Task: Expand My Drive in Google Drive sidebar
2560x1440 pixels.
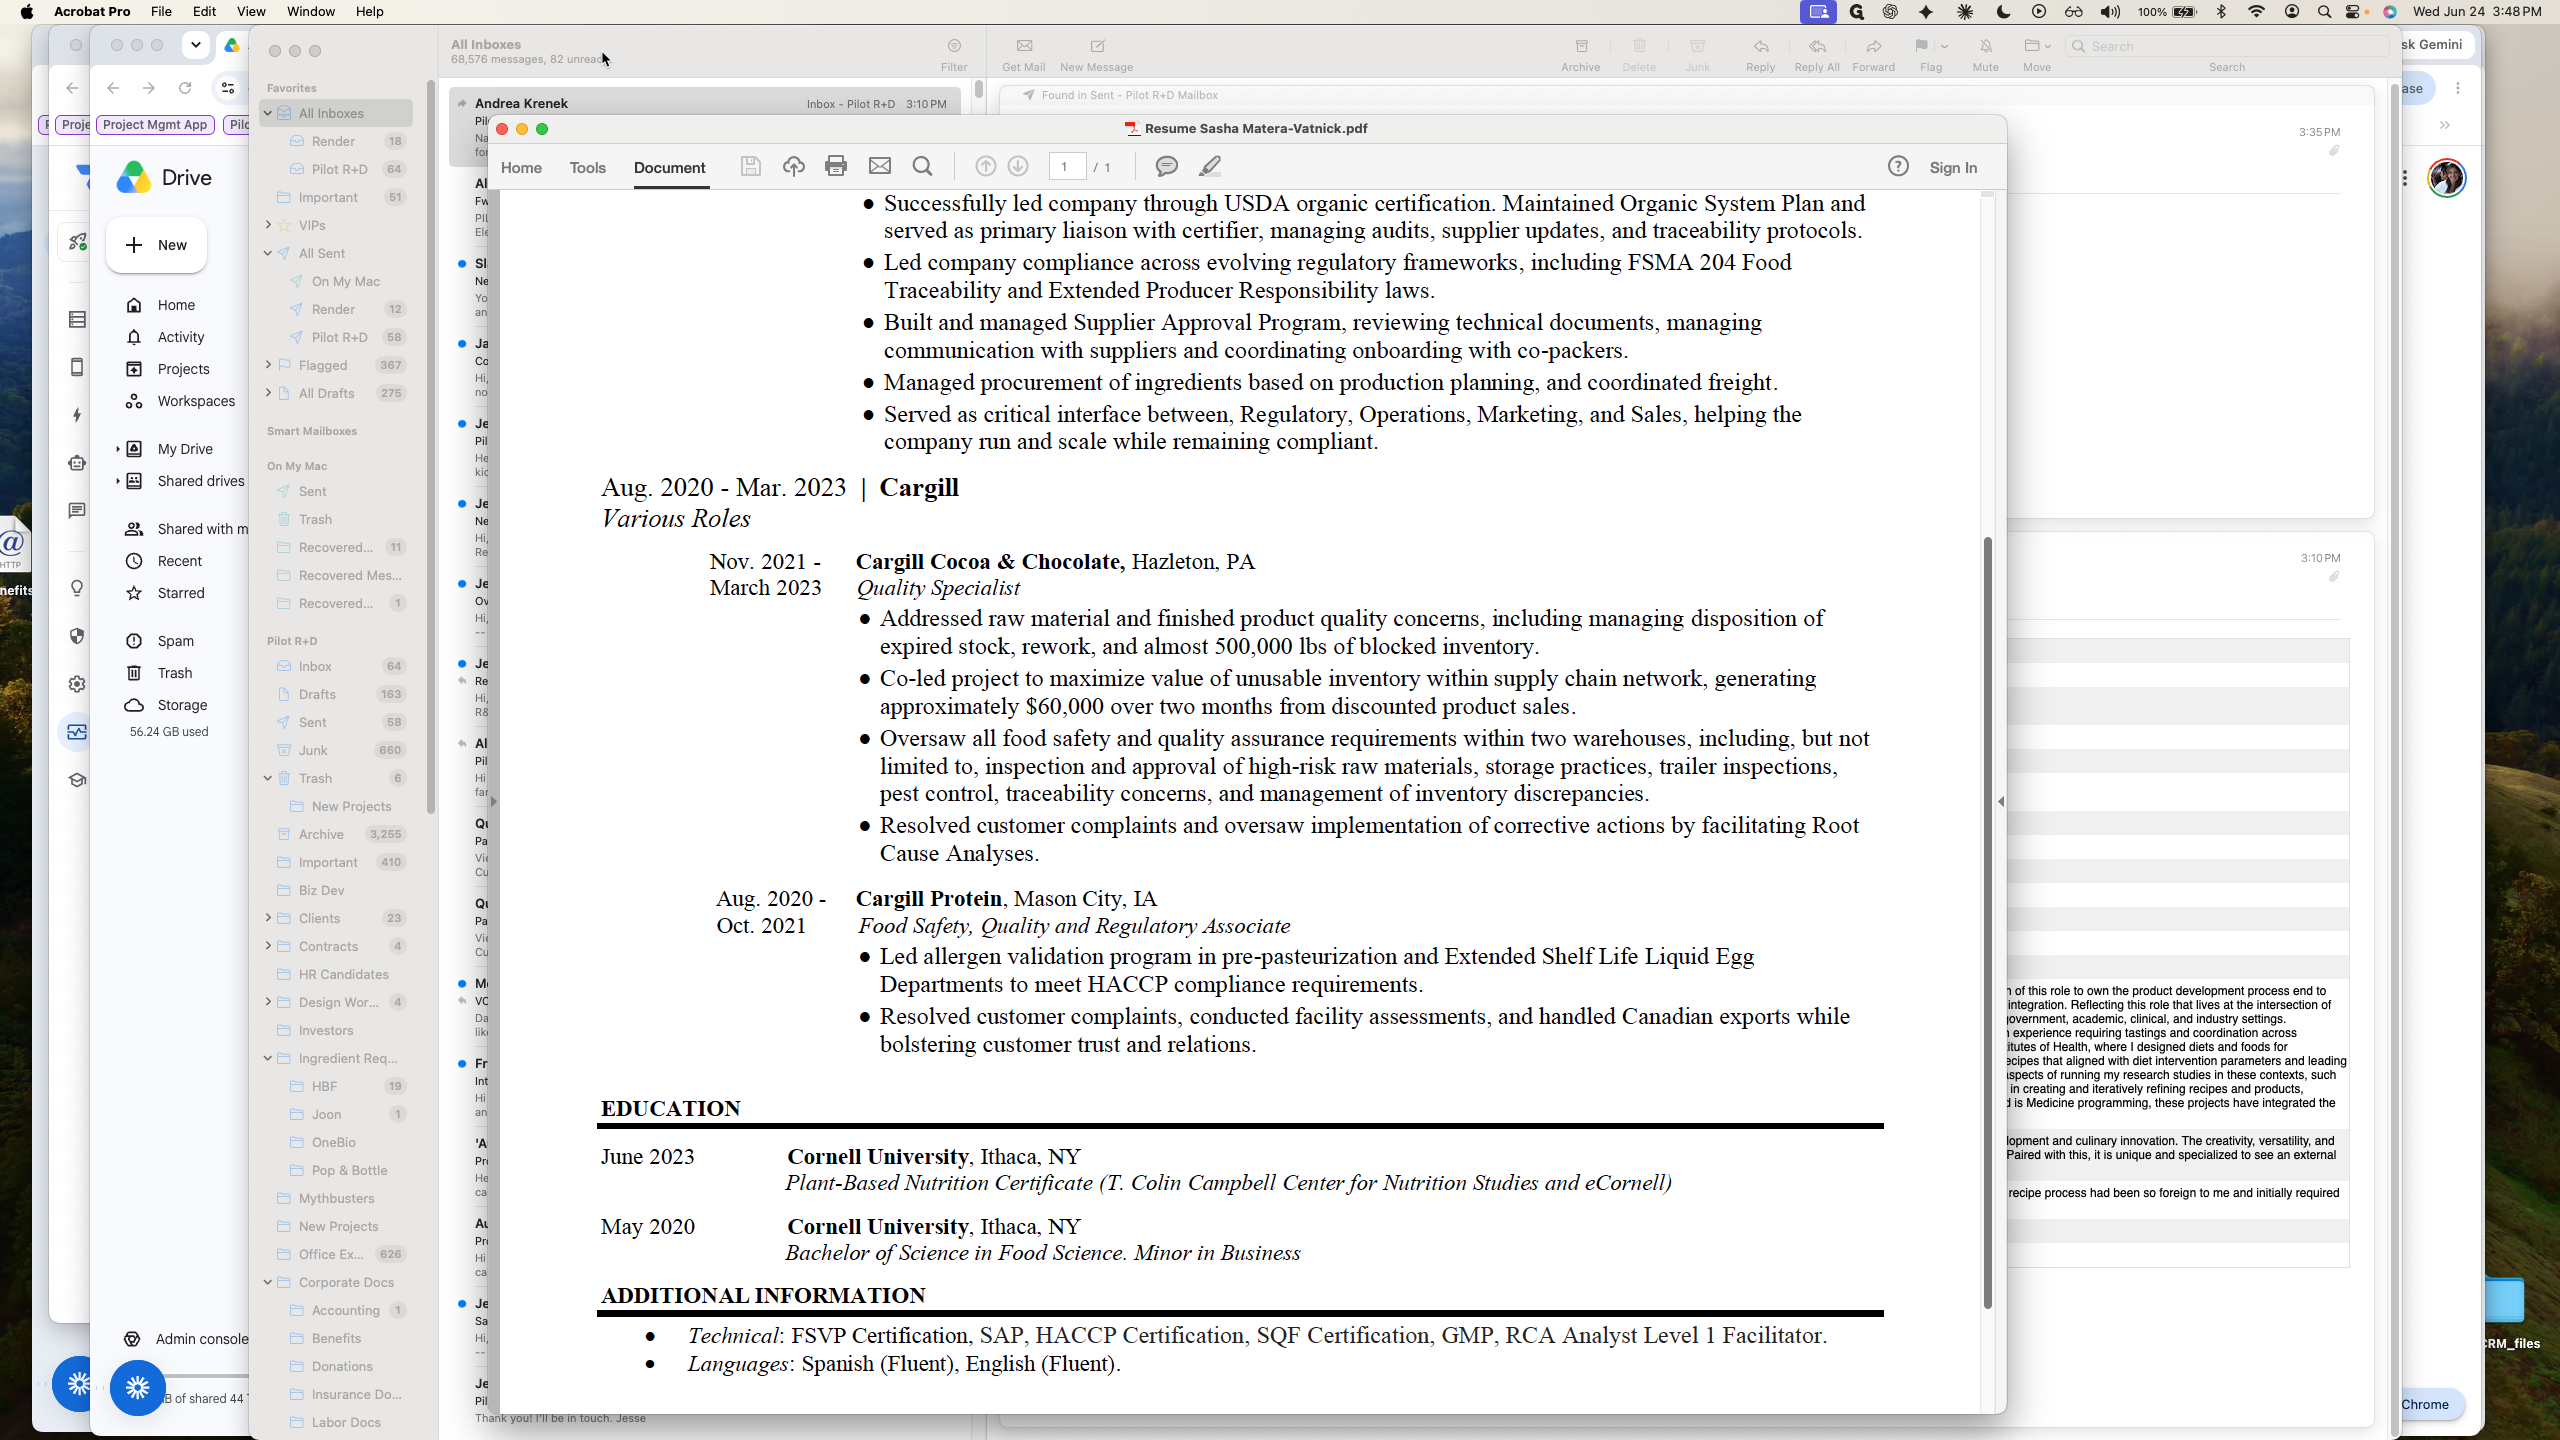Action: coord(117,449)
